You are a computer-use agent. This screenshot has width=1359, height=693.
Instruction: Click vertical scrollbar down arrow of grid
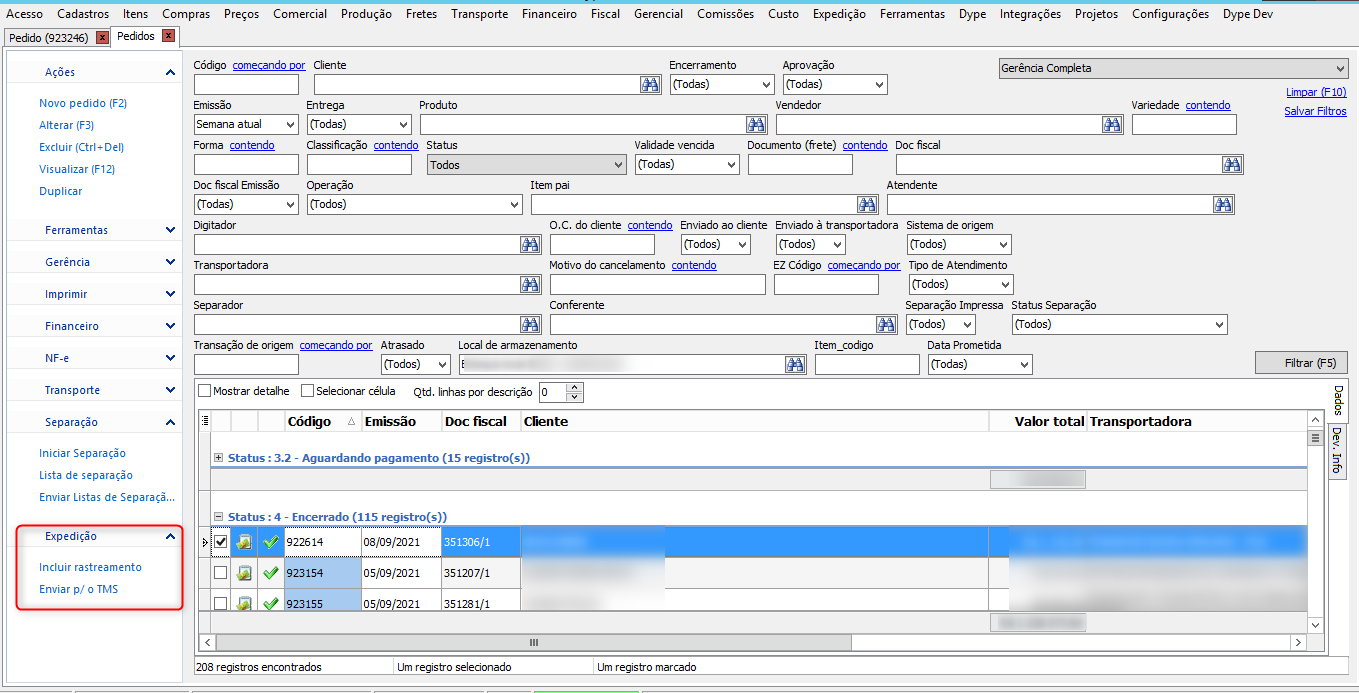pos(1315,625)
